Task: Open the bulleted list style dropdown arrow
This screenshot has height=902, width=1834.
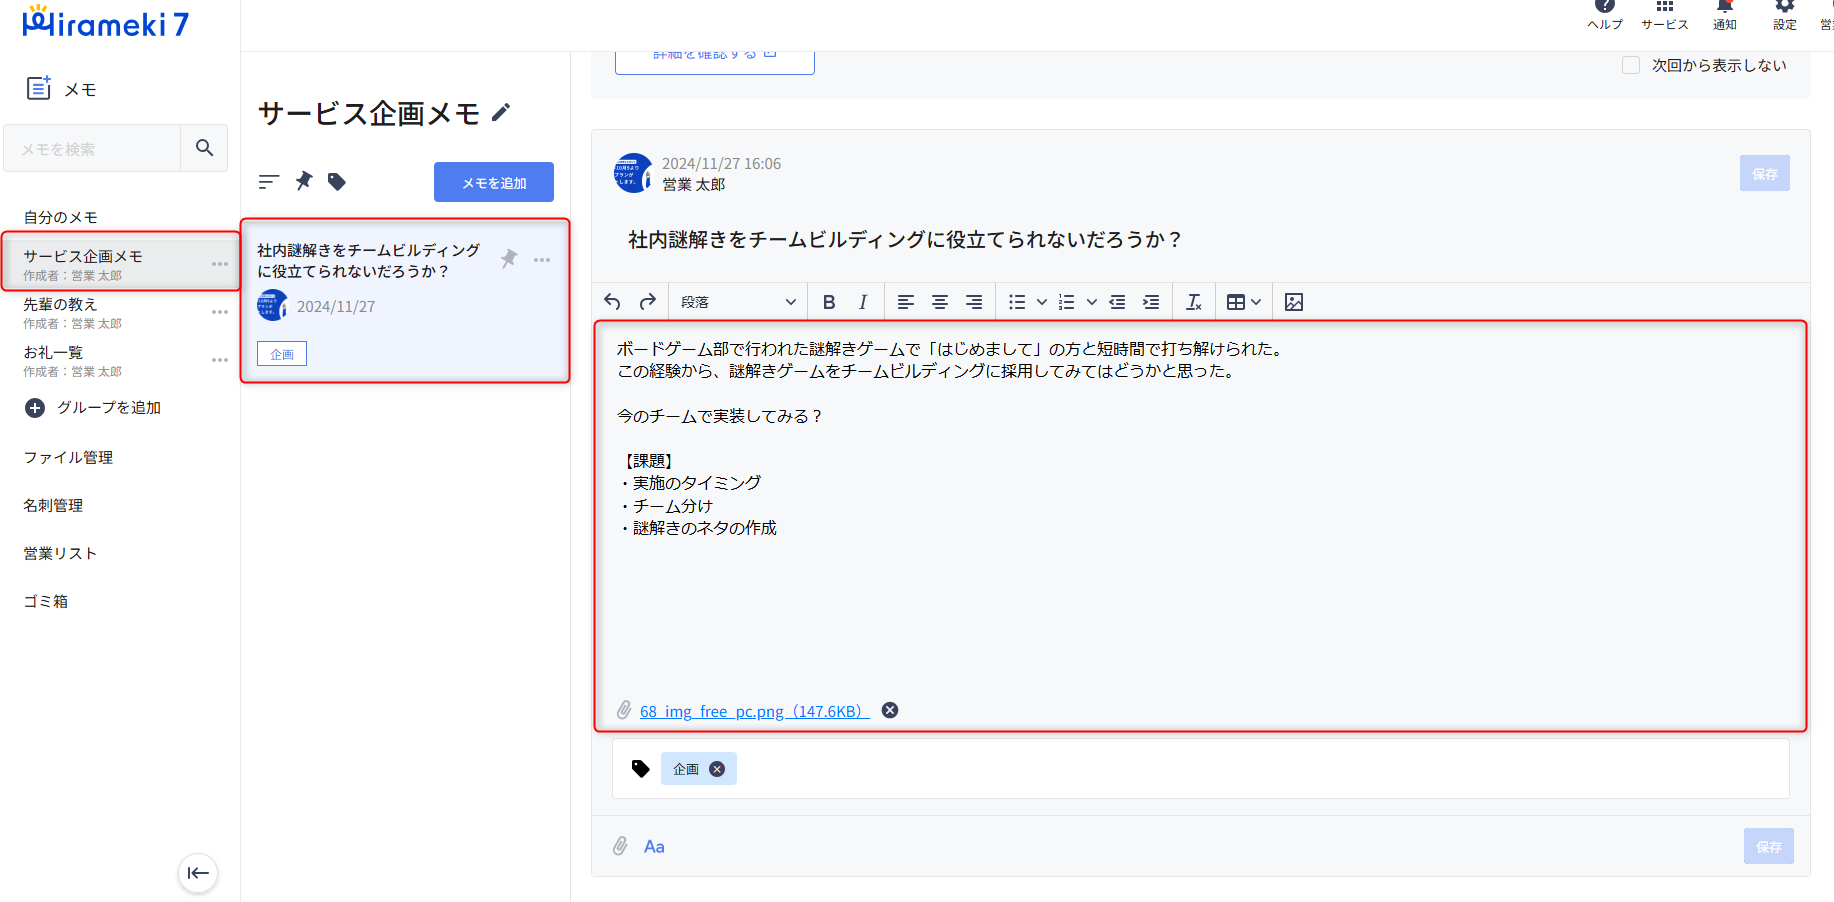Action: (1041, 302)
